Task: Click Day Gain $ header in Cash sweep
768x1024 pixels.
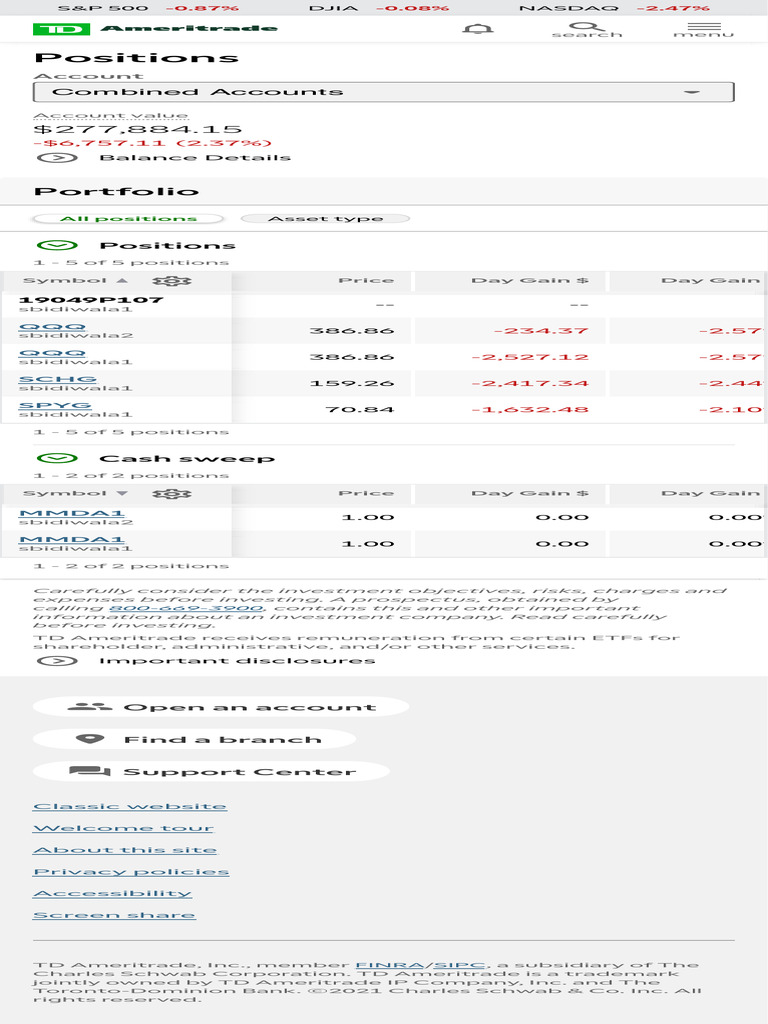Action: pos(530,493)
